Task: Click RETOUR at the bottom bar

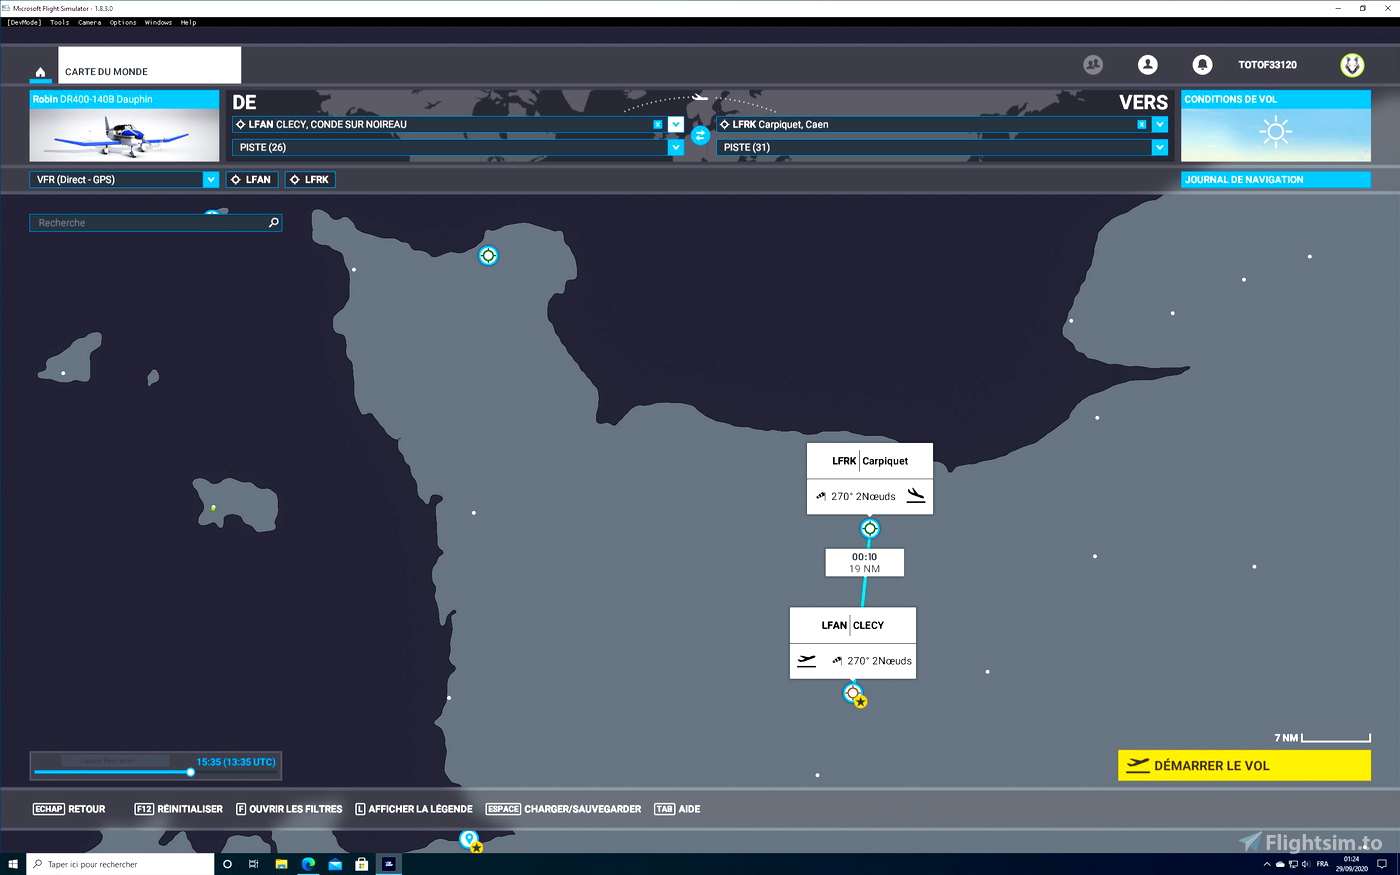Action: pos(69,809)
